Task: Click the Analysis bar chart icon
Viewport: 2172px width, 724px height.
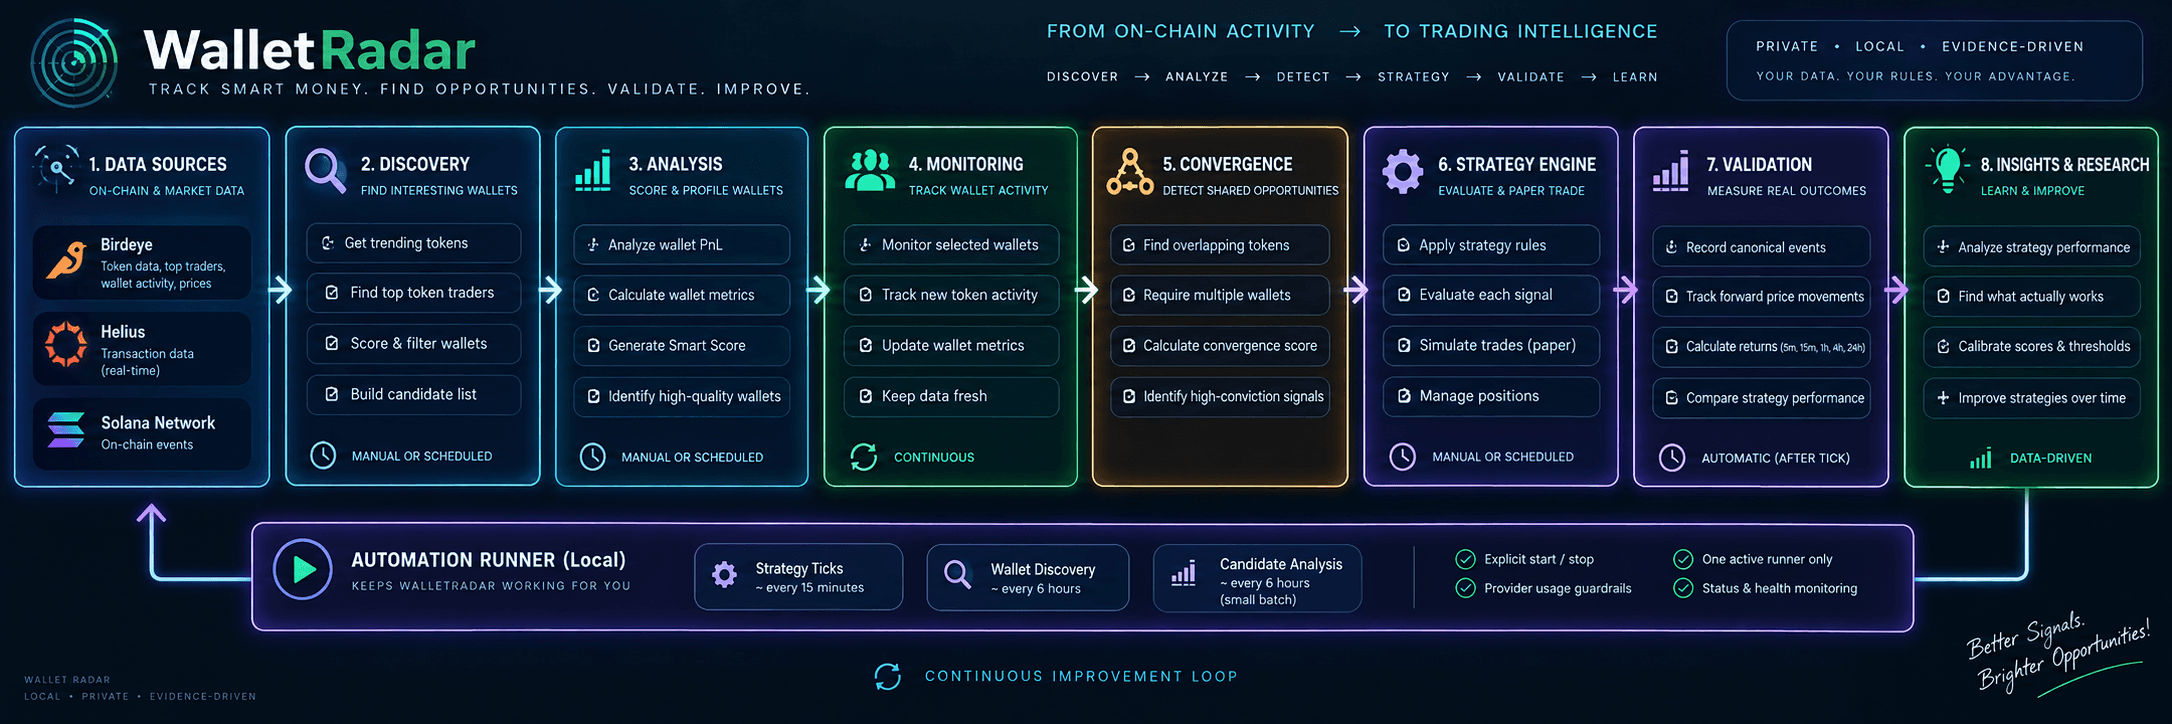Action: tap(593, 171)
